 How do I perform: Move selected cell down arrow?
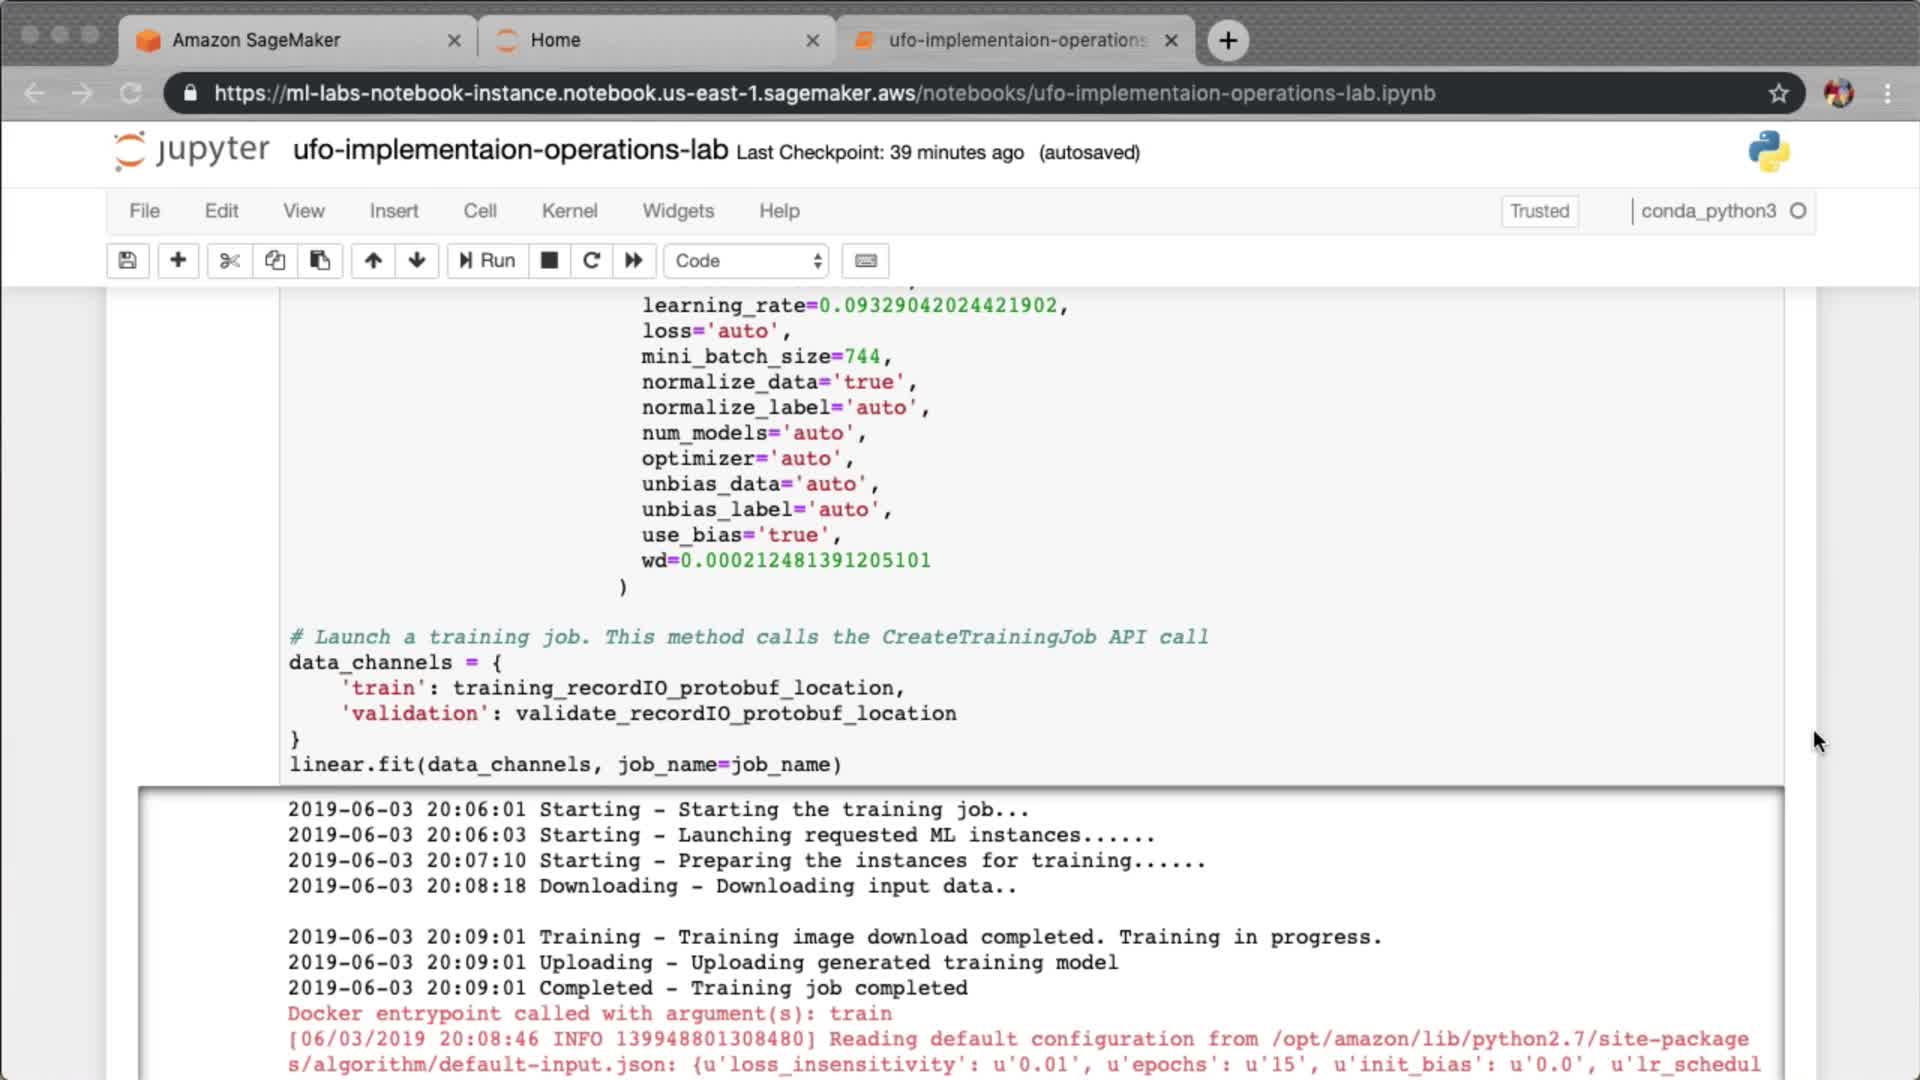417,261
